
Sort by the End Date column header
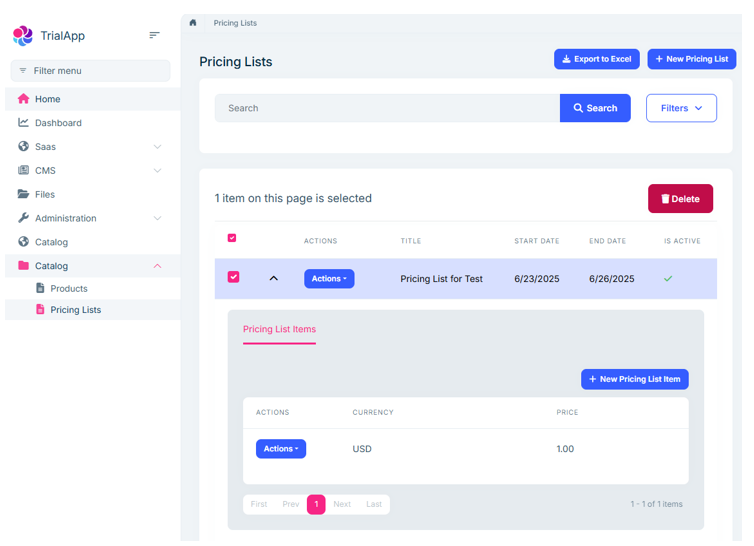607,241
